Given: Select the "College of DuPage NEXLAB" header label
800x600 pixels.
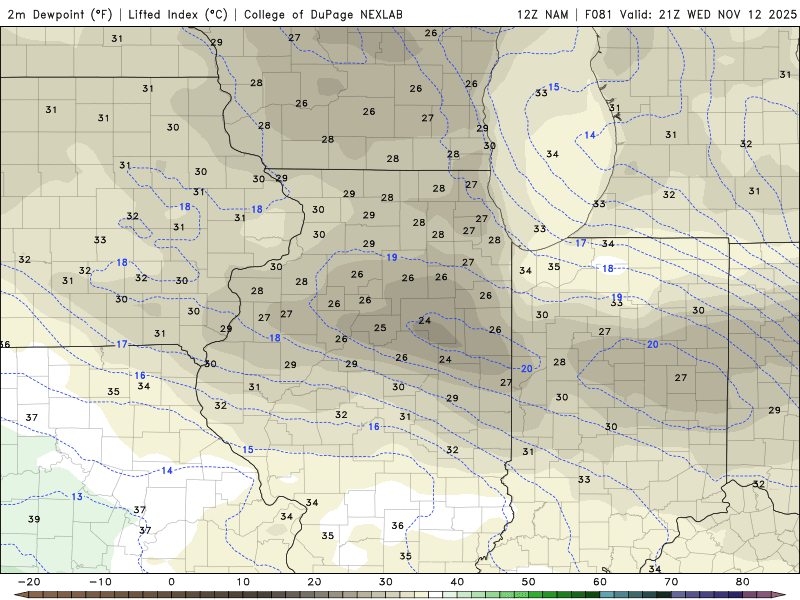Looking at the screenshot, I should [x=323, y=15].
